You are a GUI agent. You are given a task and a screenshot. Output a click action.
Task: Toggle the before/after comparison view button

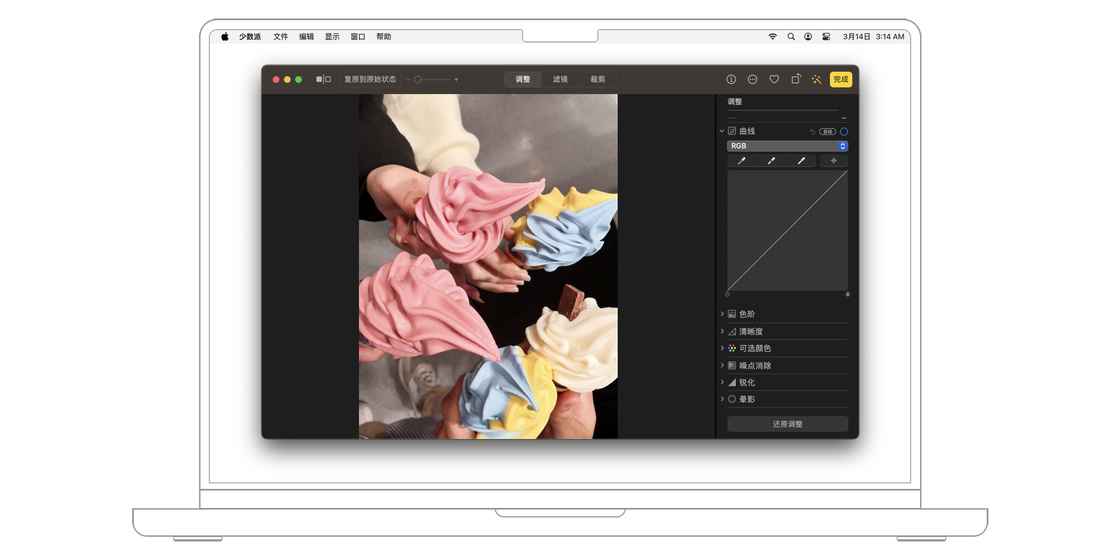tap(323, 79)
